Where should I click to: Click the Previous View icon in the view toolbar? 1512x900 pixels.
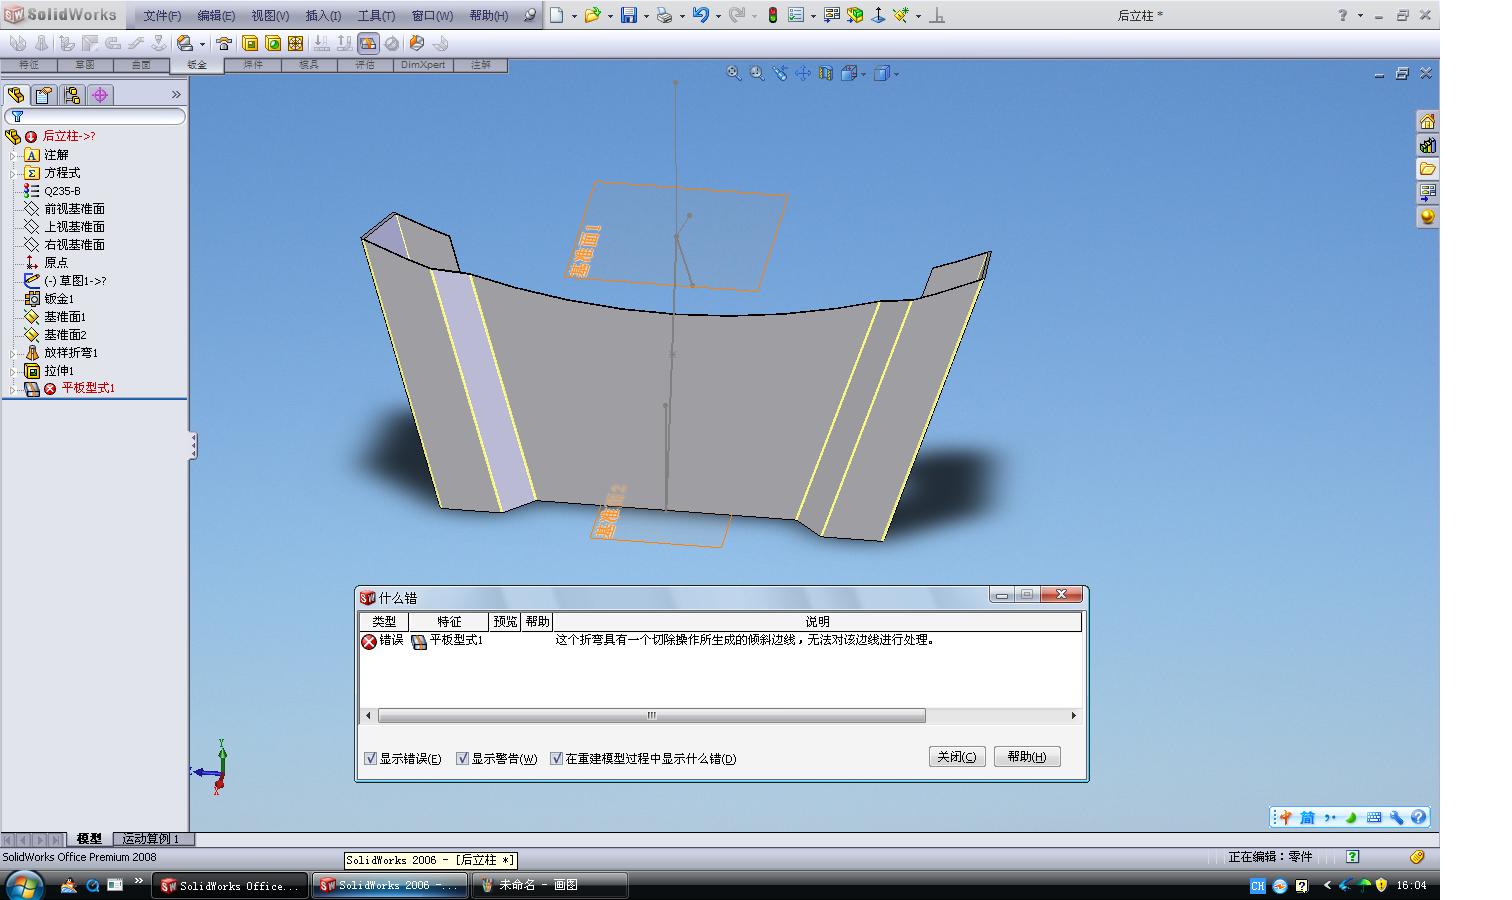780,73
